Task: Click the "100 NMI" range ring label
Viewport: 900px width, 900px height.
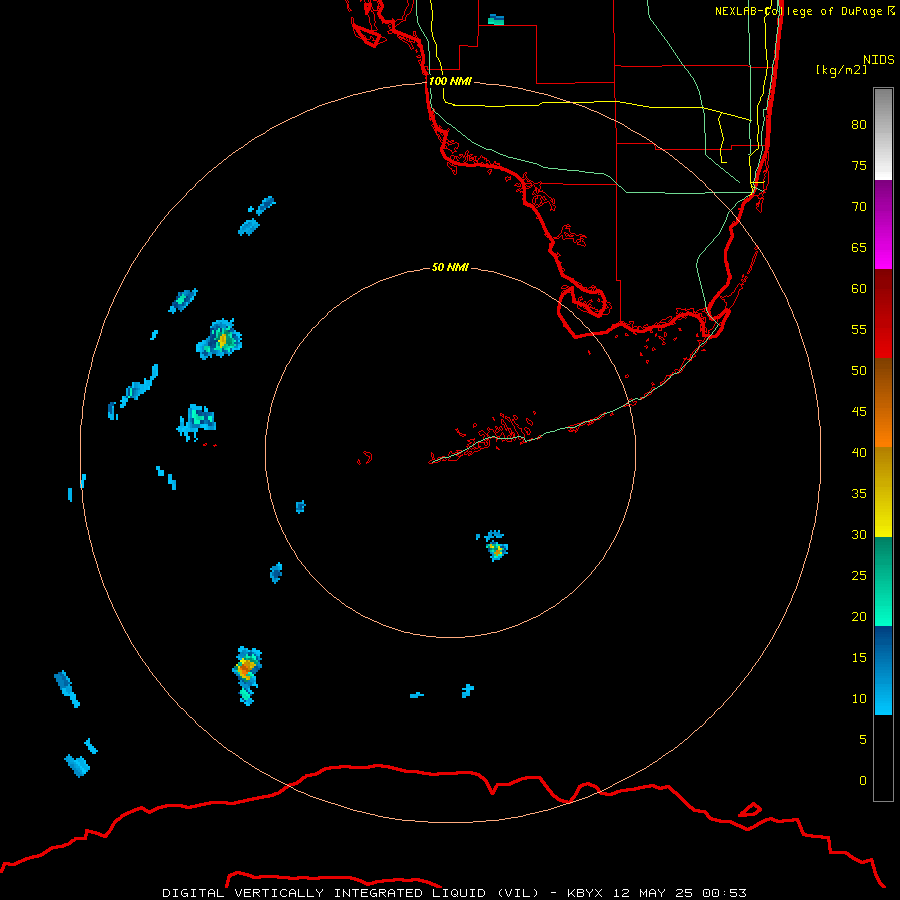Action: 450,82
